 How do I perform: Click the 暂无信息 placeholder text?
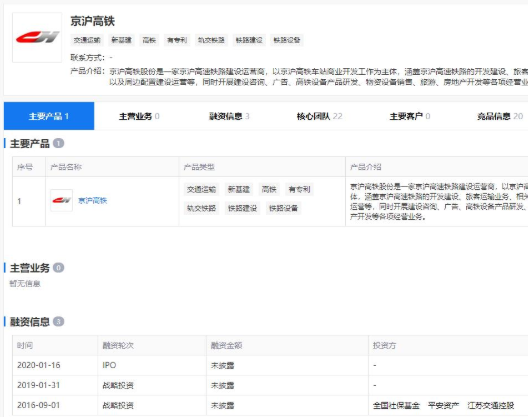pyautogui.click(x=25, y=284)
